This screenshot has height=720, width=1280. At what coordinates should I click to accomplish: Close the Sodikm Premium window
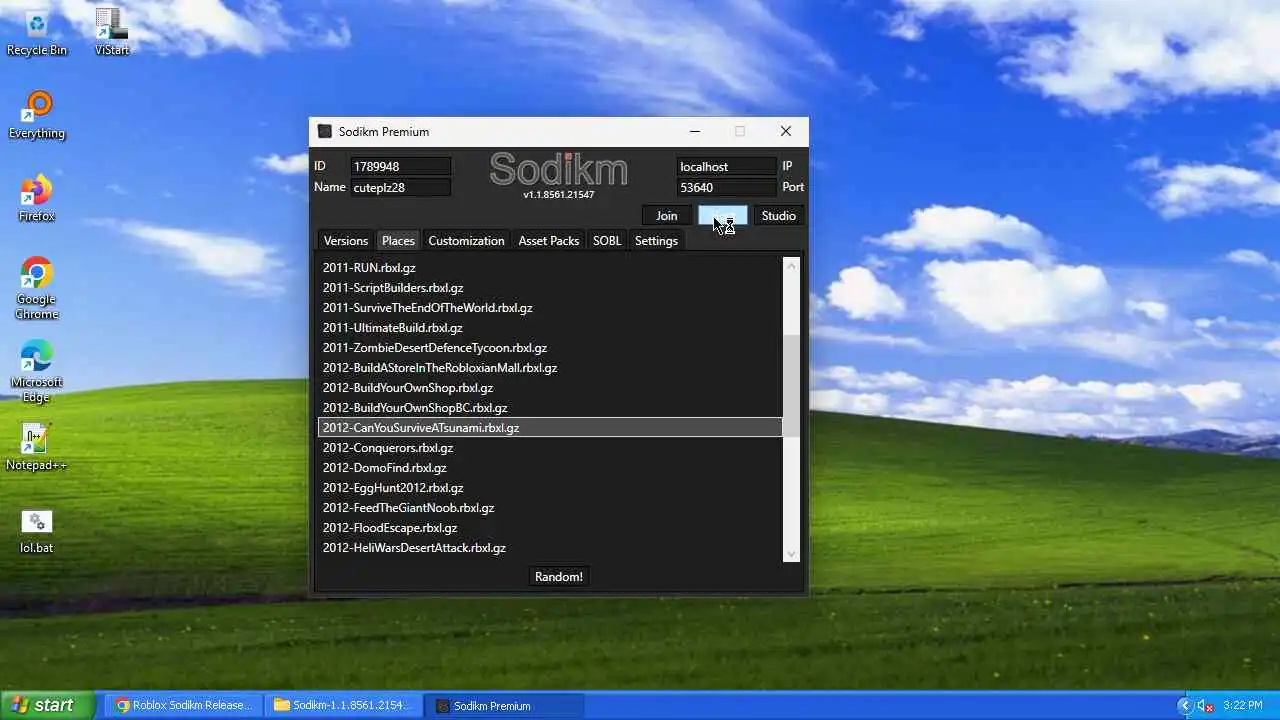click(786, 131)
